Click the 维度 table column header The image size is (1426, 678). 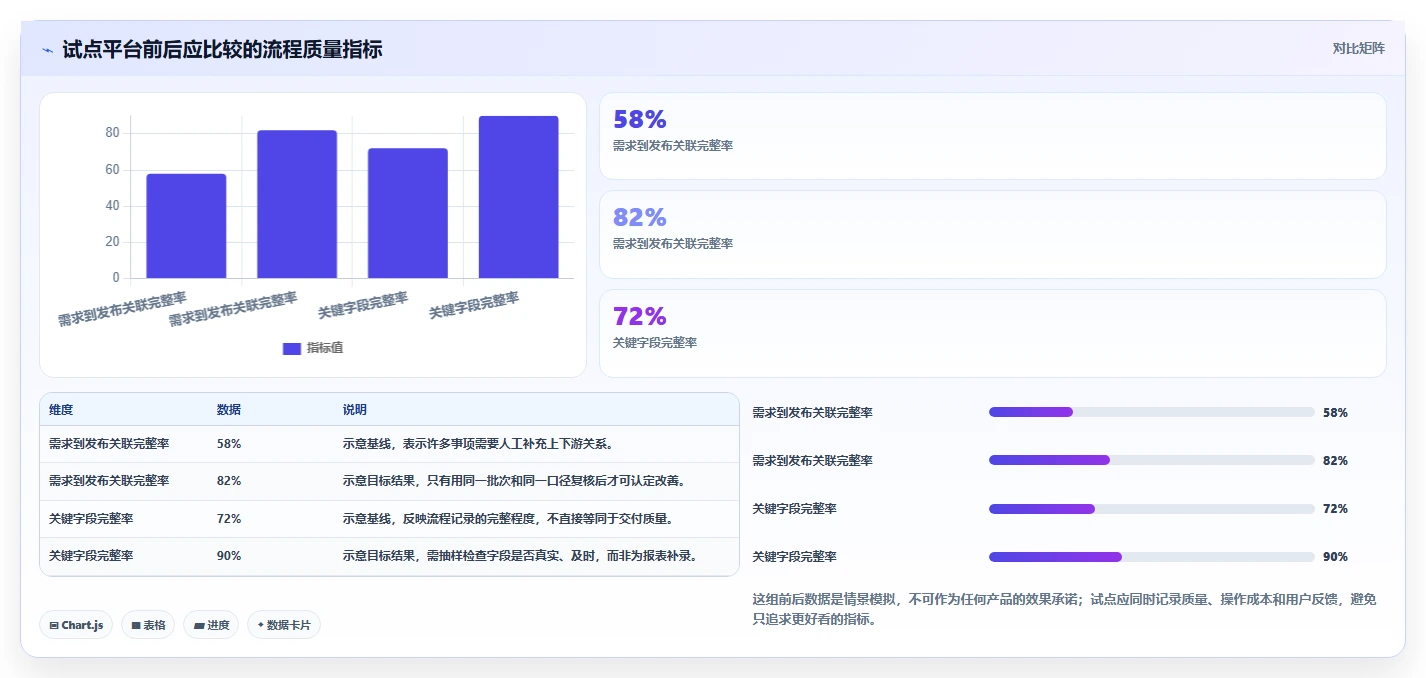[x=61, y=410]
